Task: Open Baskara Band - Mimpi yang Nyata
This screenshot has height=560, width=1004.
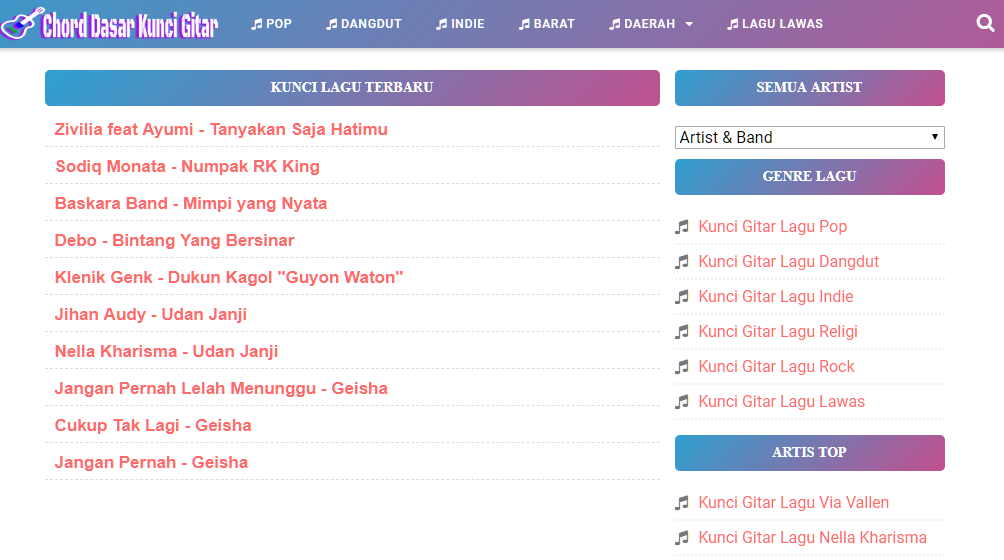Action: click(191, 204)
